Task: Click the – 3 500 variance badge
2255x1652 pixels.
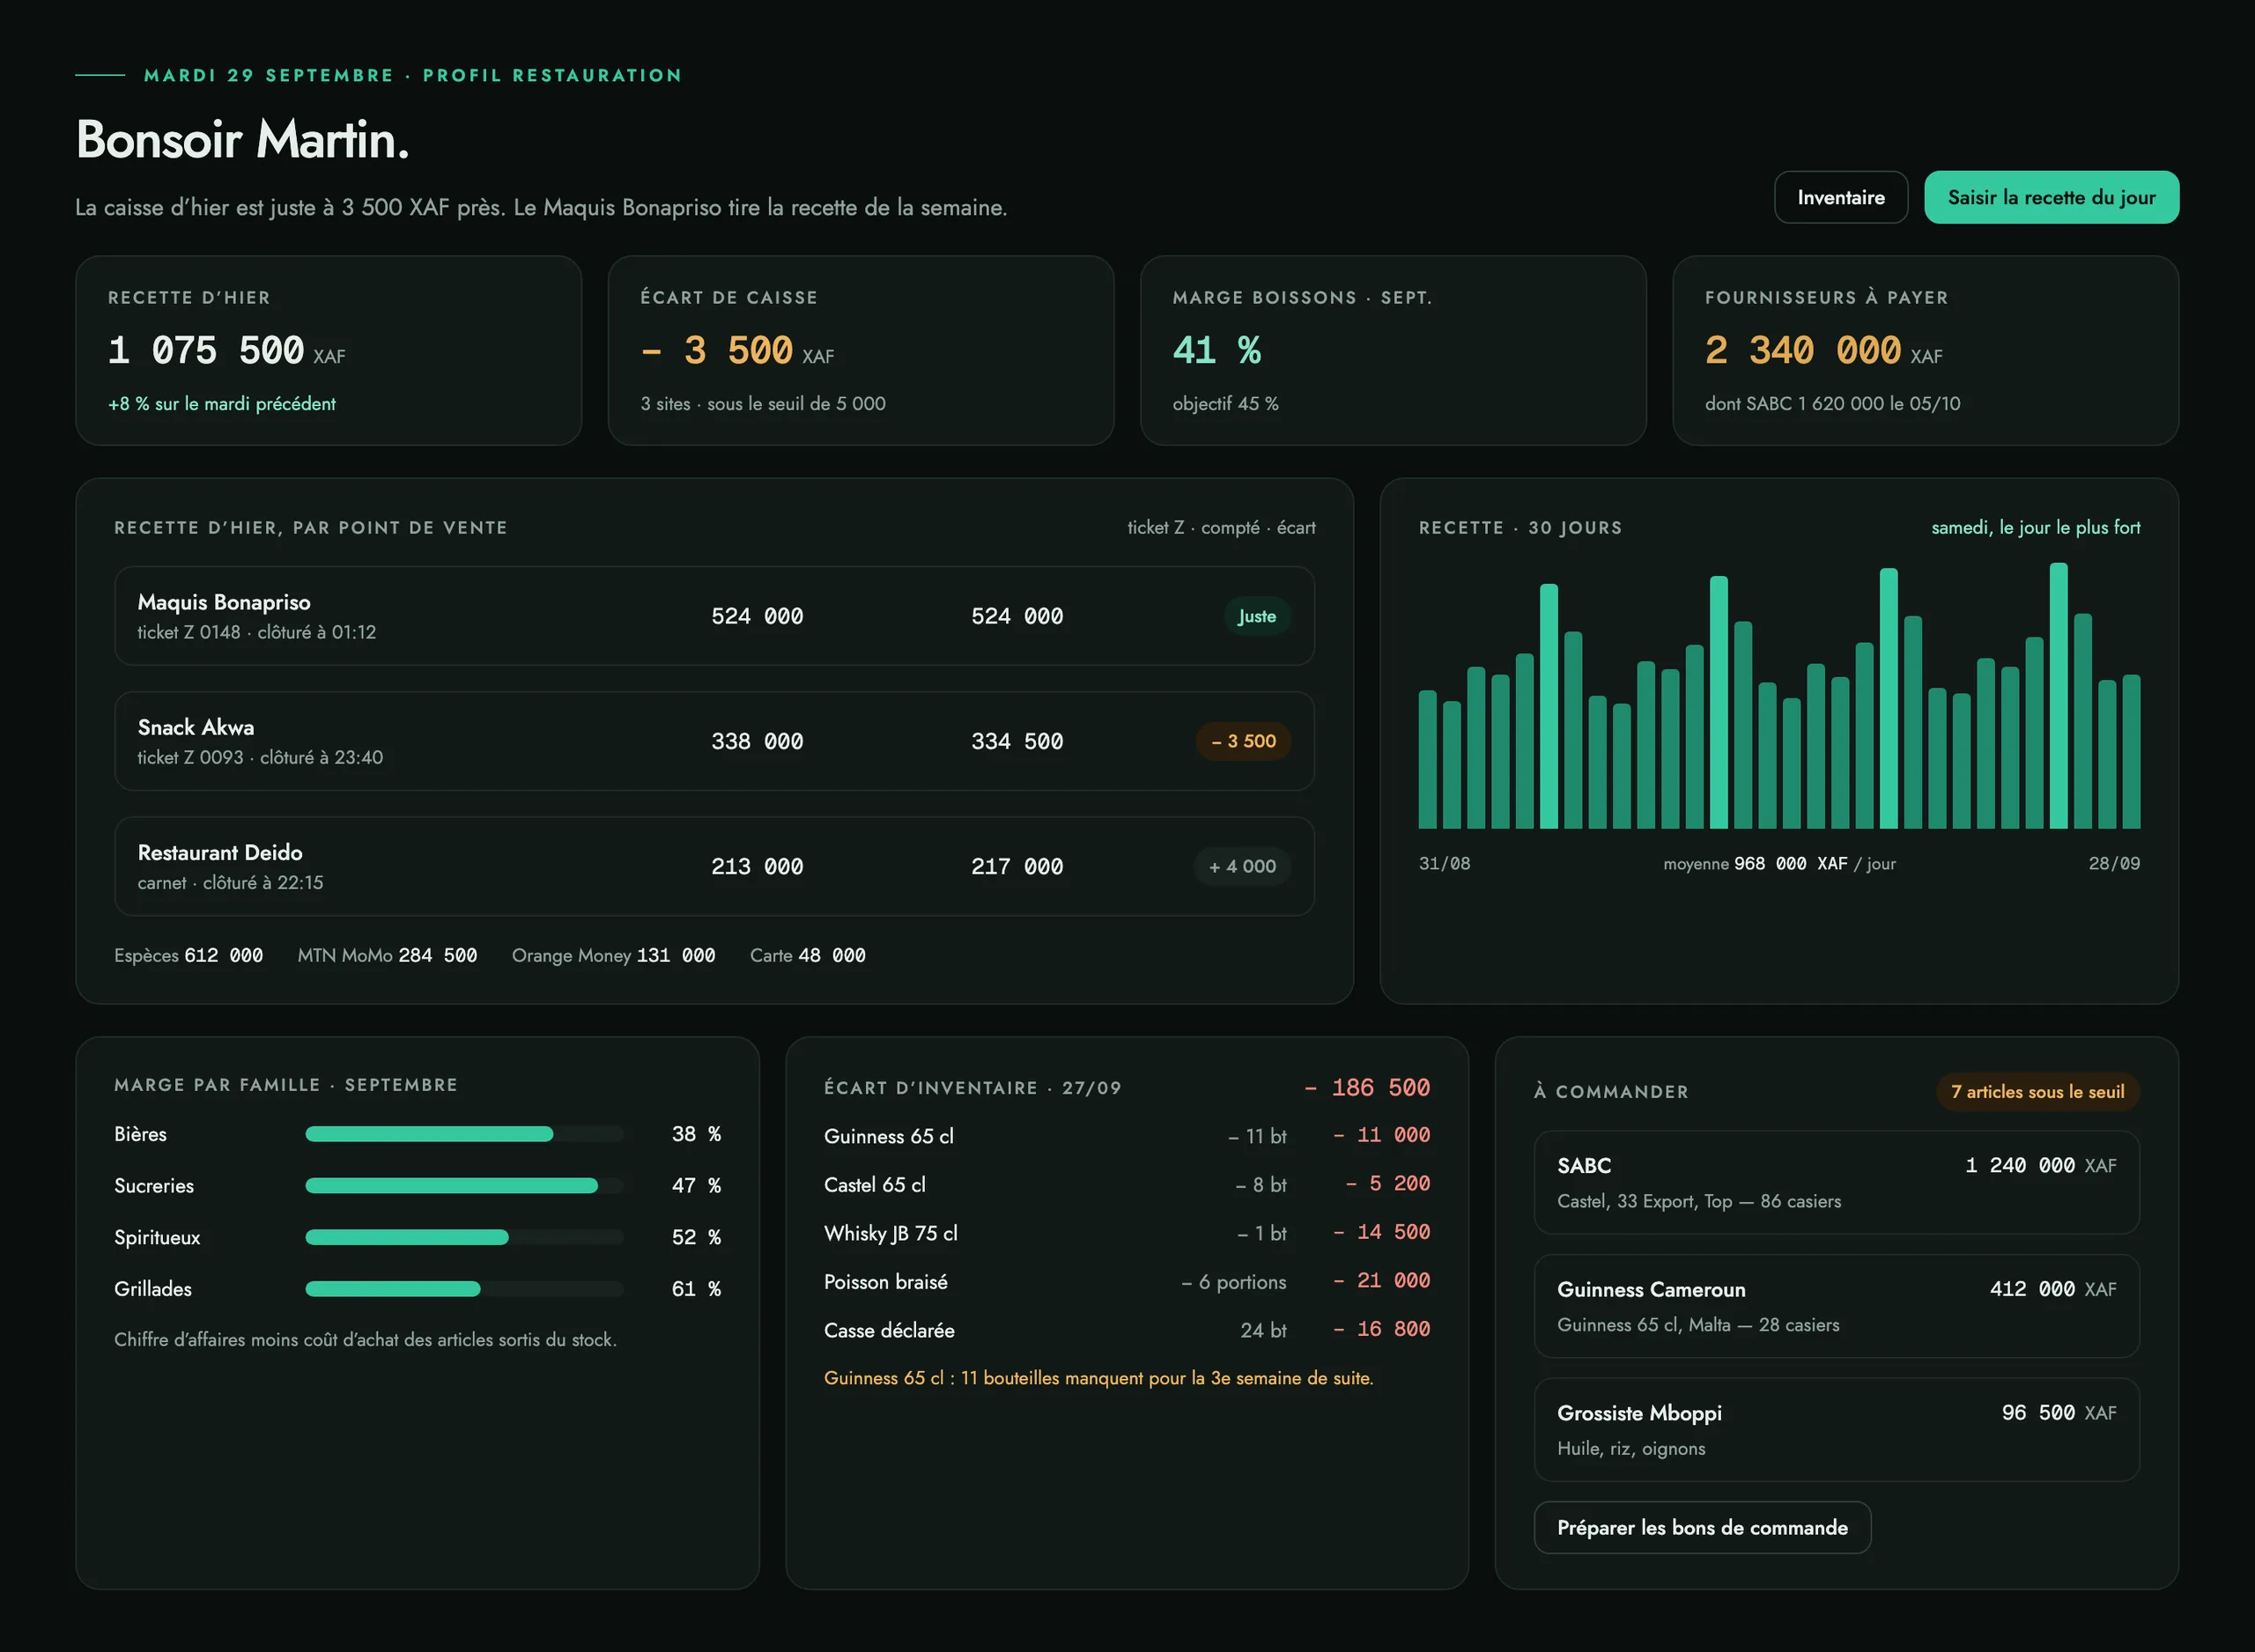Action: [x=1243, y=741]
